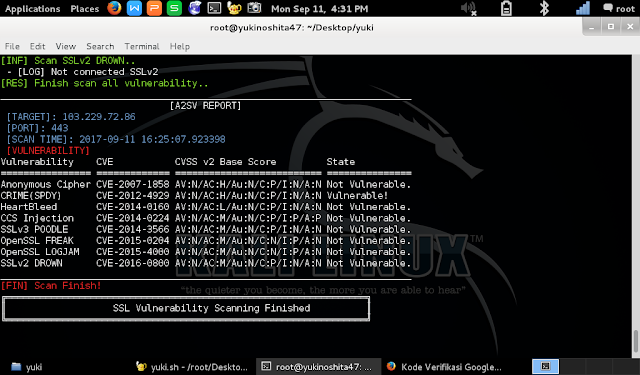Click CVE-2015-4000 in the report
The image size is (640, 375).
[133, 252]
